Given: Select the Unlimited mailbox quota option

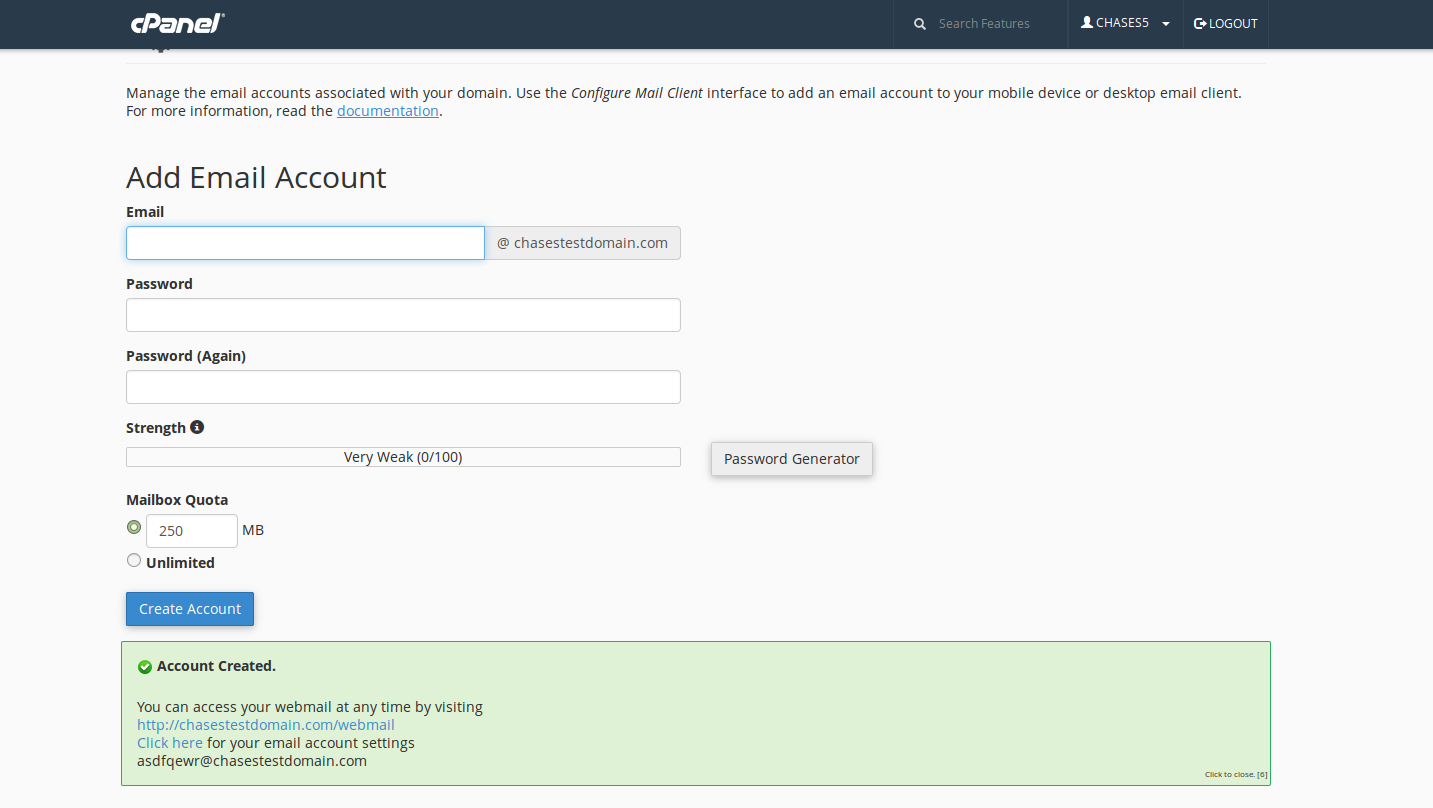Looking at the screenshot, I should coord(134,561).
